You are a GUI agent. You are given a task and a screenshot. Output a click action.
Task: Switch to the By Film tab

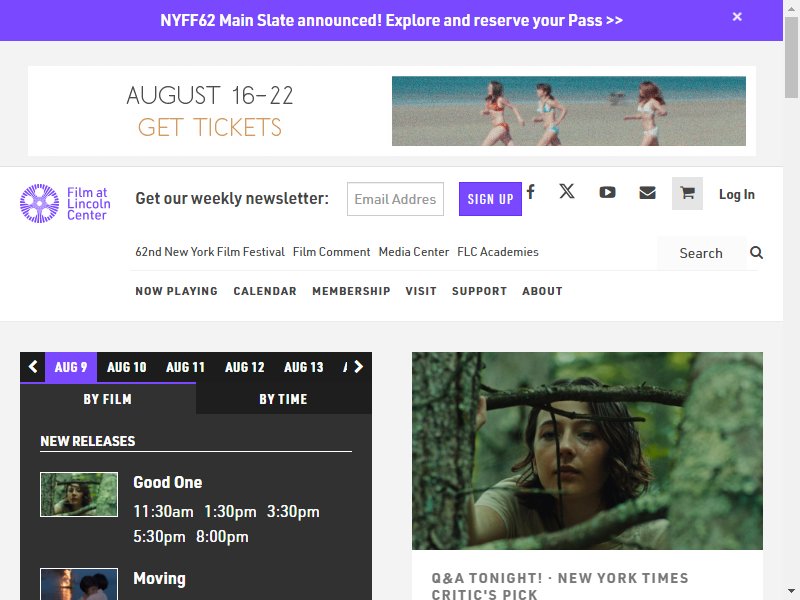point(108,399)
